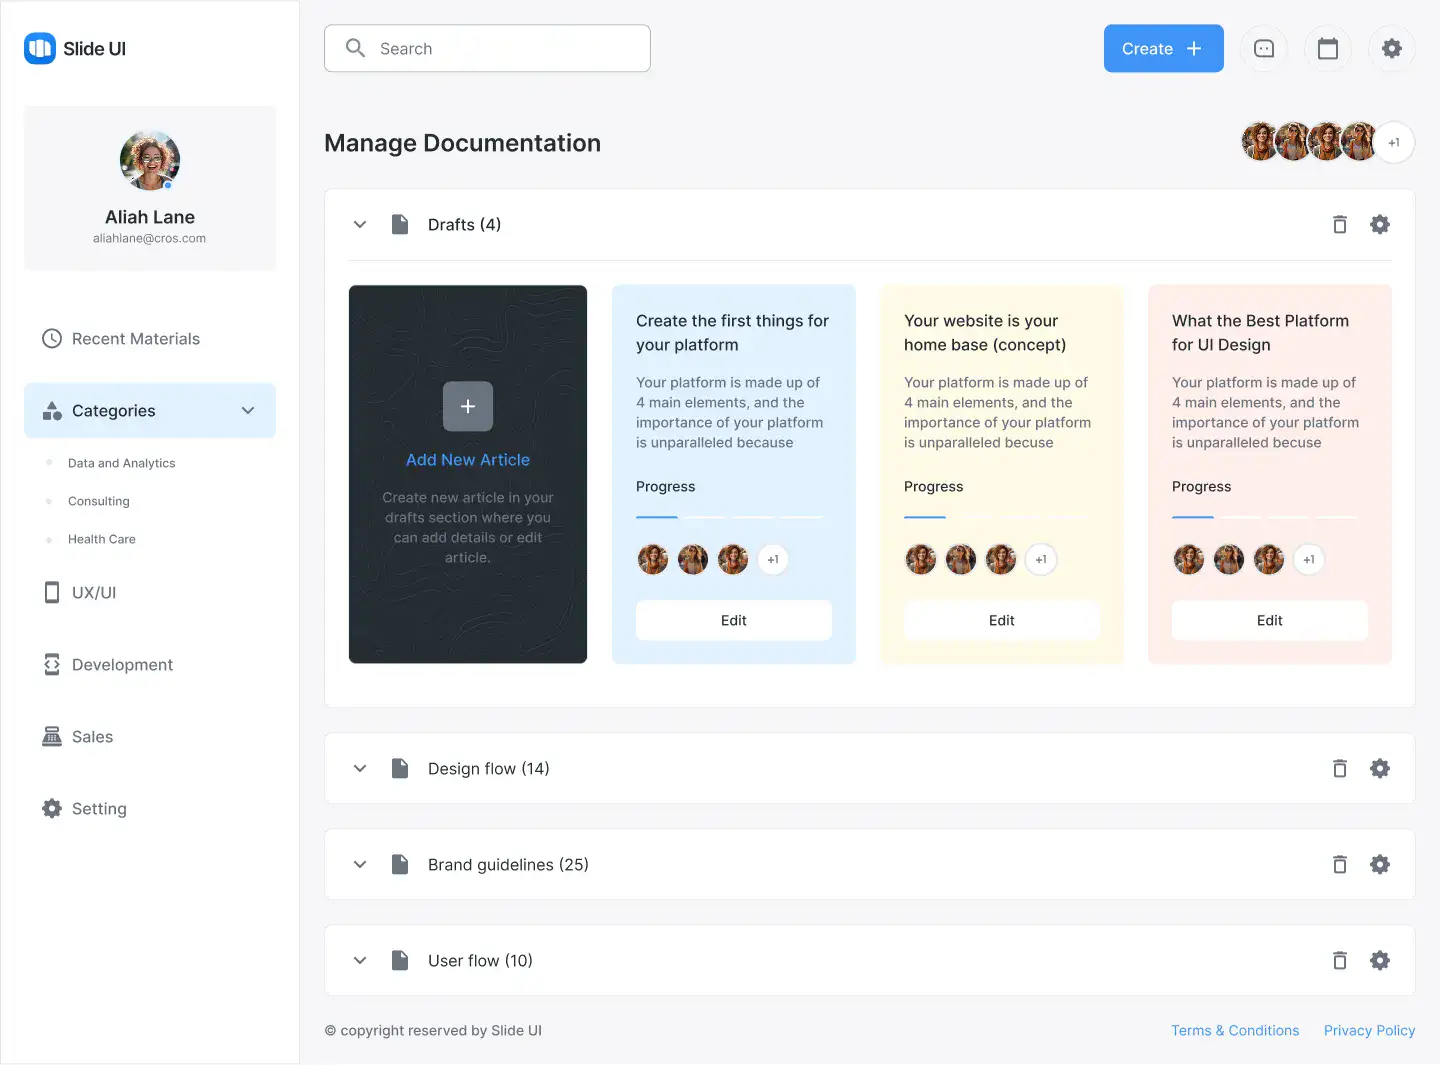Edit 'Create the first things' article
Viewport: 1440px width, 1065px height.
click(x=734, y=620)
